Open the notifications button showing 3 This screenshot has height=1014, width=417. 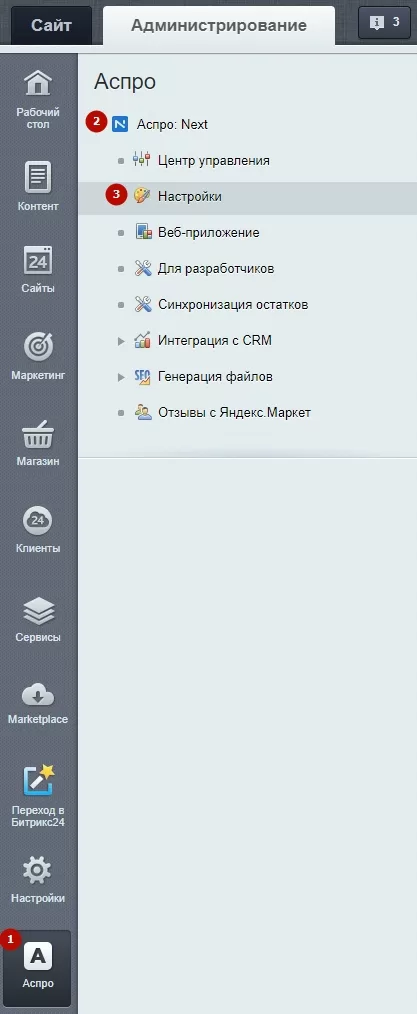coord(384,23)
